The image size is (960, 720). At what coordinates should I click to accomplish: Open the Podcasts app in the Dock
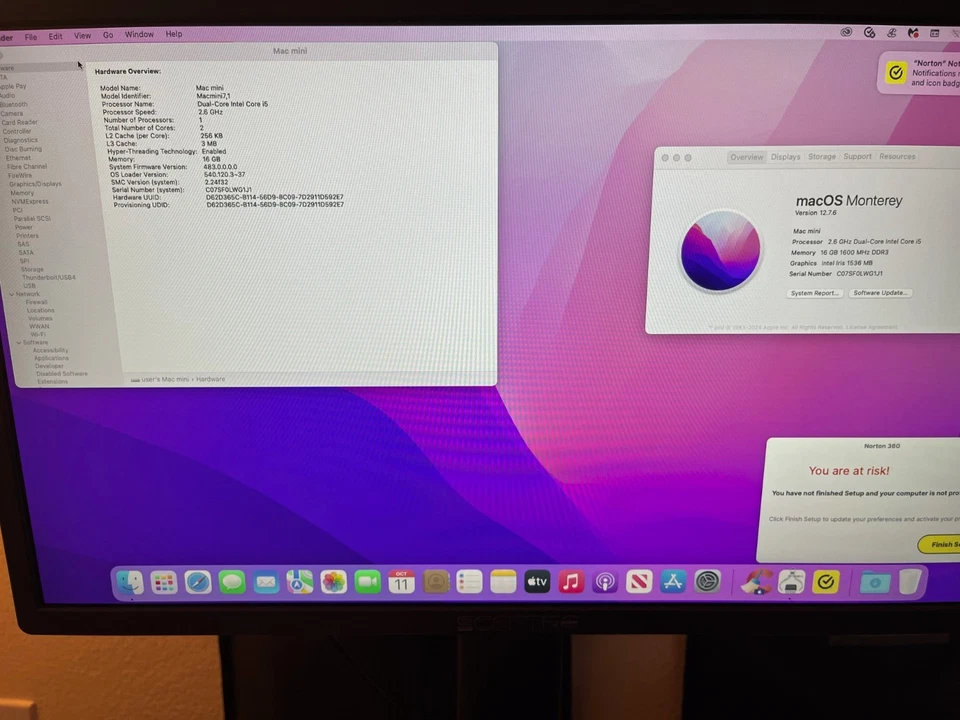[x=605, y=581]
